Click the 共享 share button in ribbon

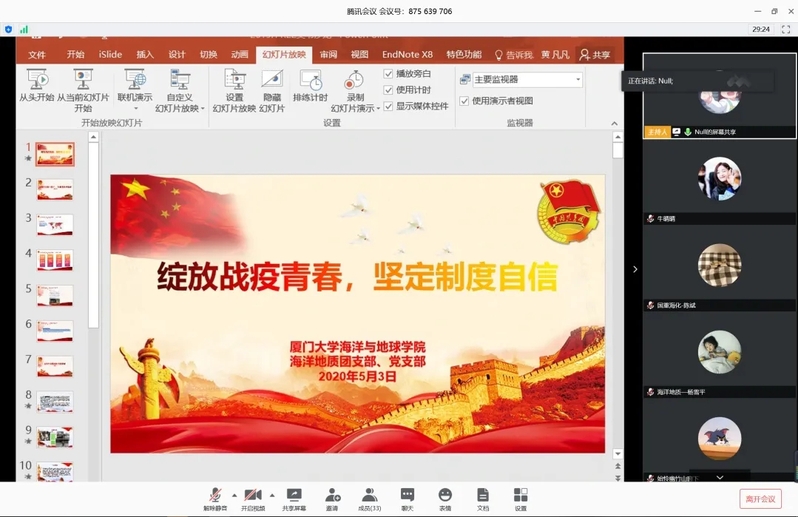[x=595, y=55]
